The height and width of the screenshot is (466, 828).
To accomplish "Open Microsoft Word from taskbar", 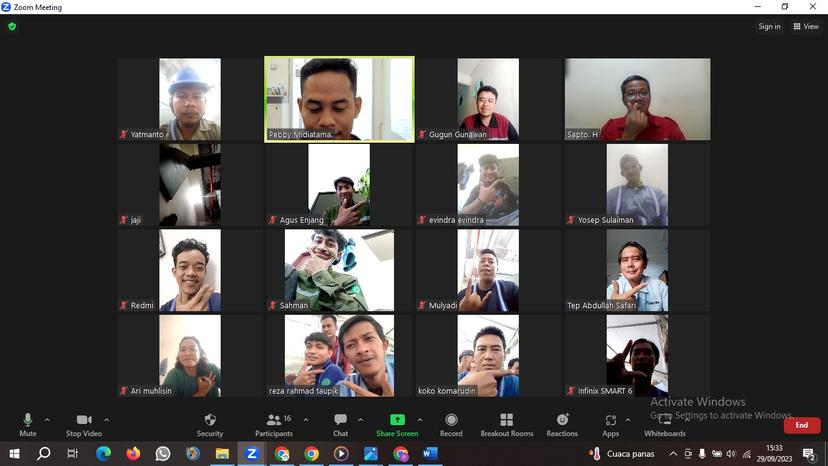I will tap(430, 453).
